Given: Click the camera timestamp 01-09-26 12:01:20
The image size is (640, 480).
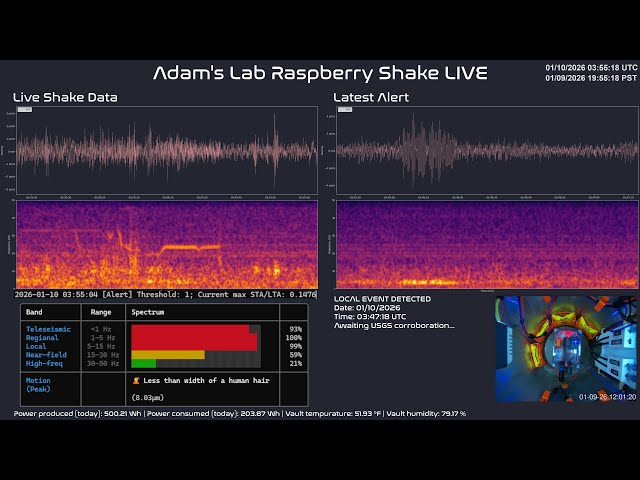Looking at the screenshot, I should [x=607, y=397].
